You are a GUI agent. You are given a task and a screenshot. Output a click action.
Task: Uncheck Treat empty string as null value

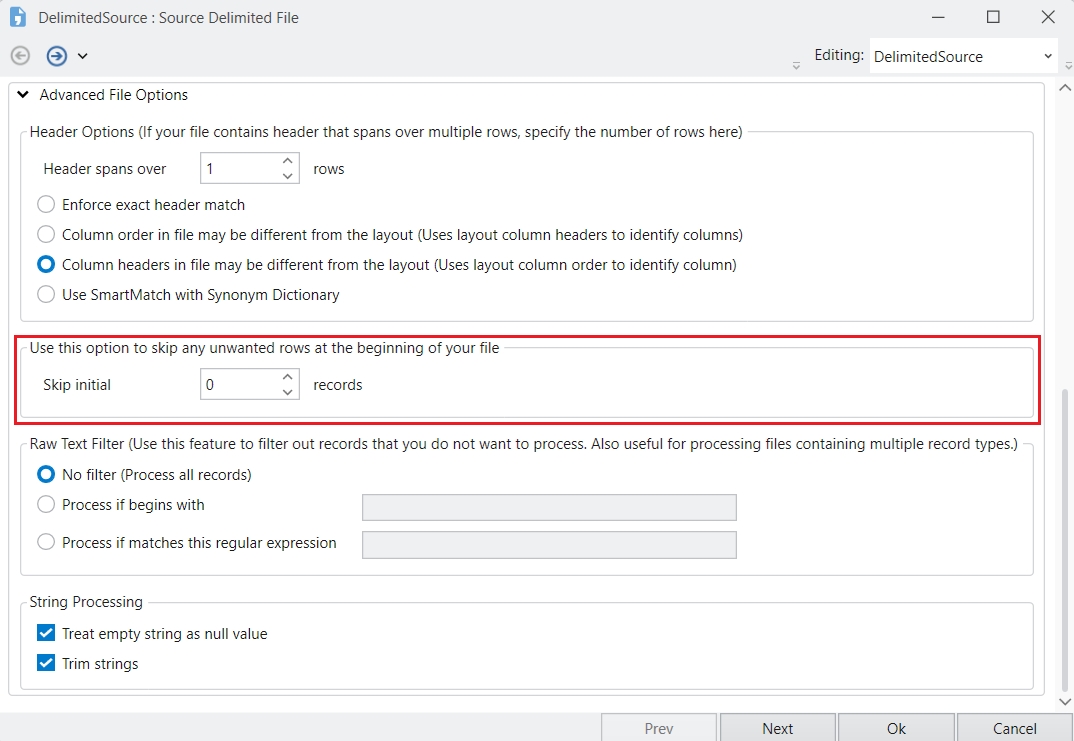[x=46, y=634]
